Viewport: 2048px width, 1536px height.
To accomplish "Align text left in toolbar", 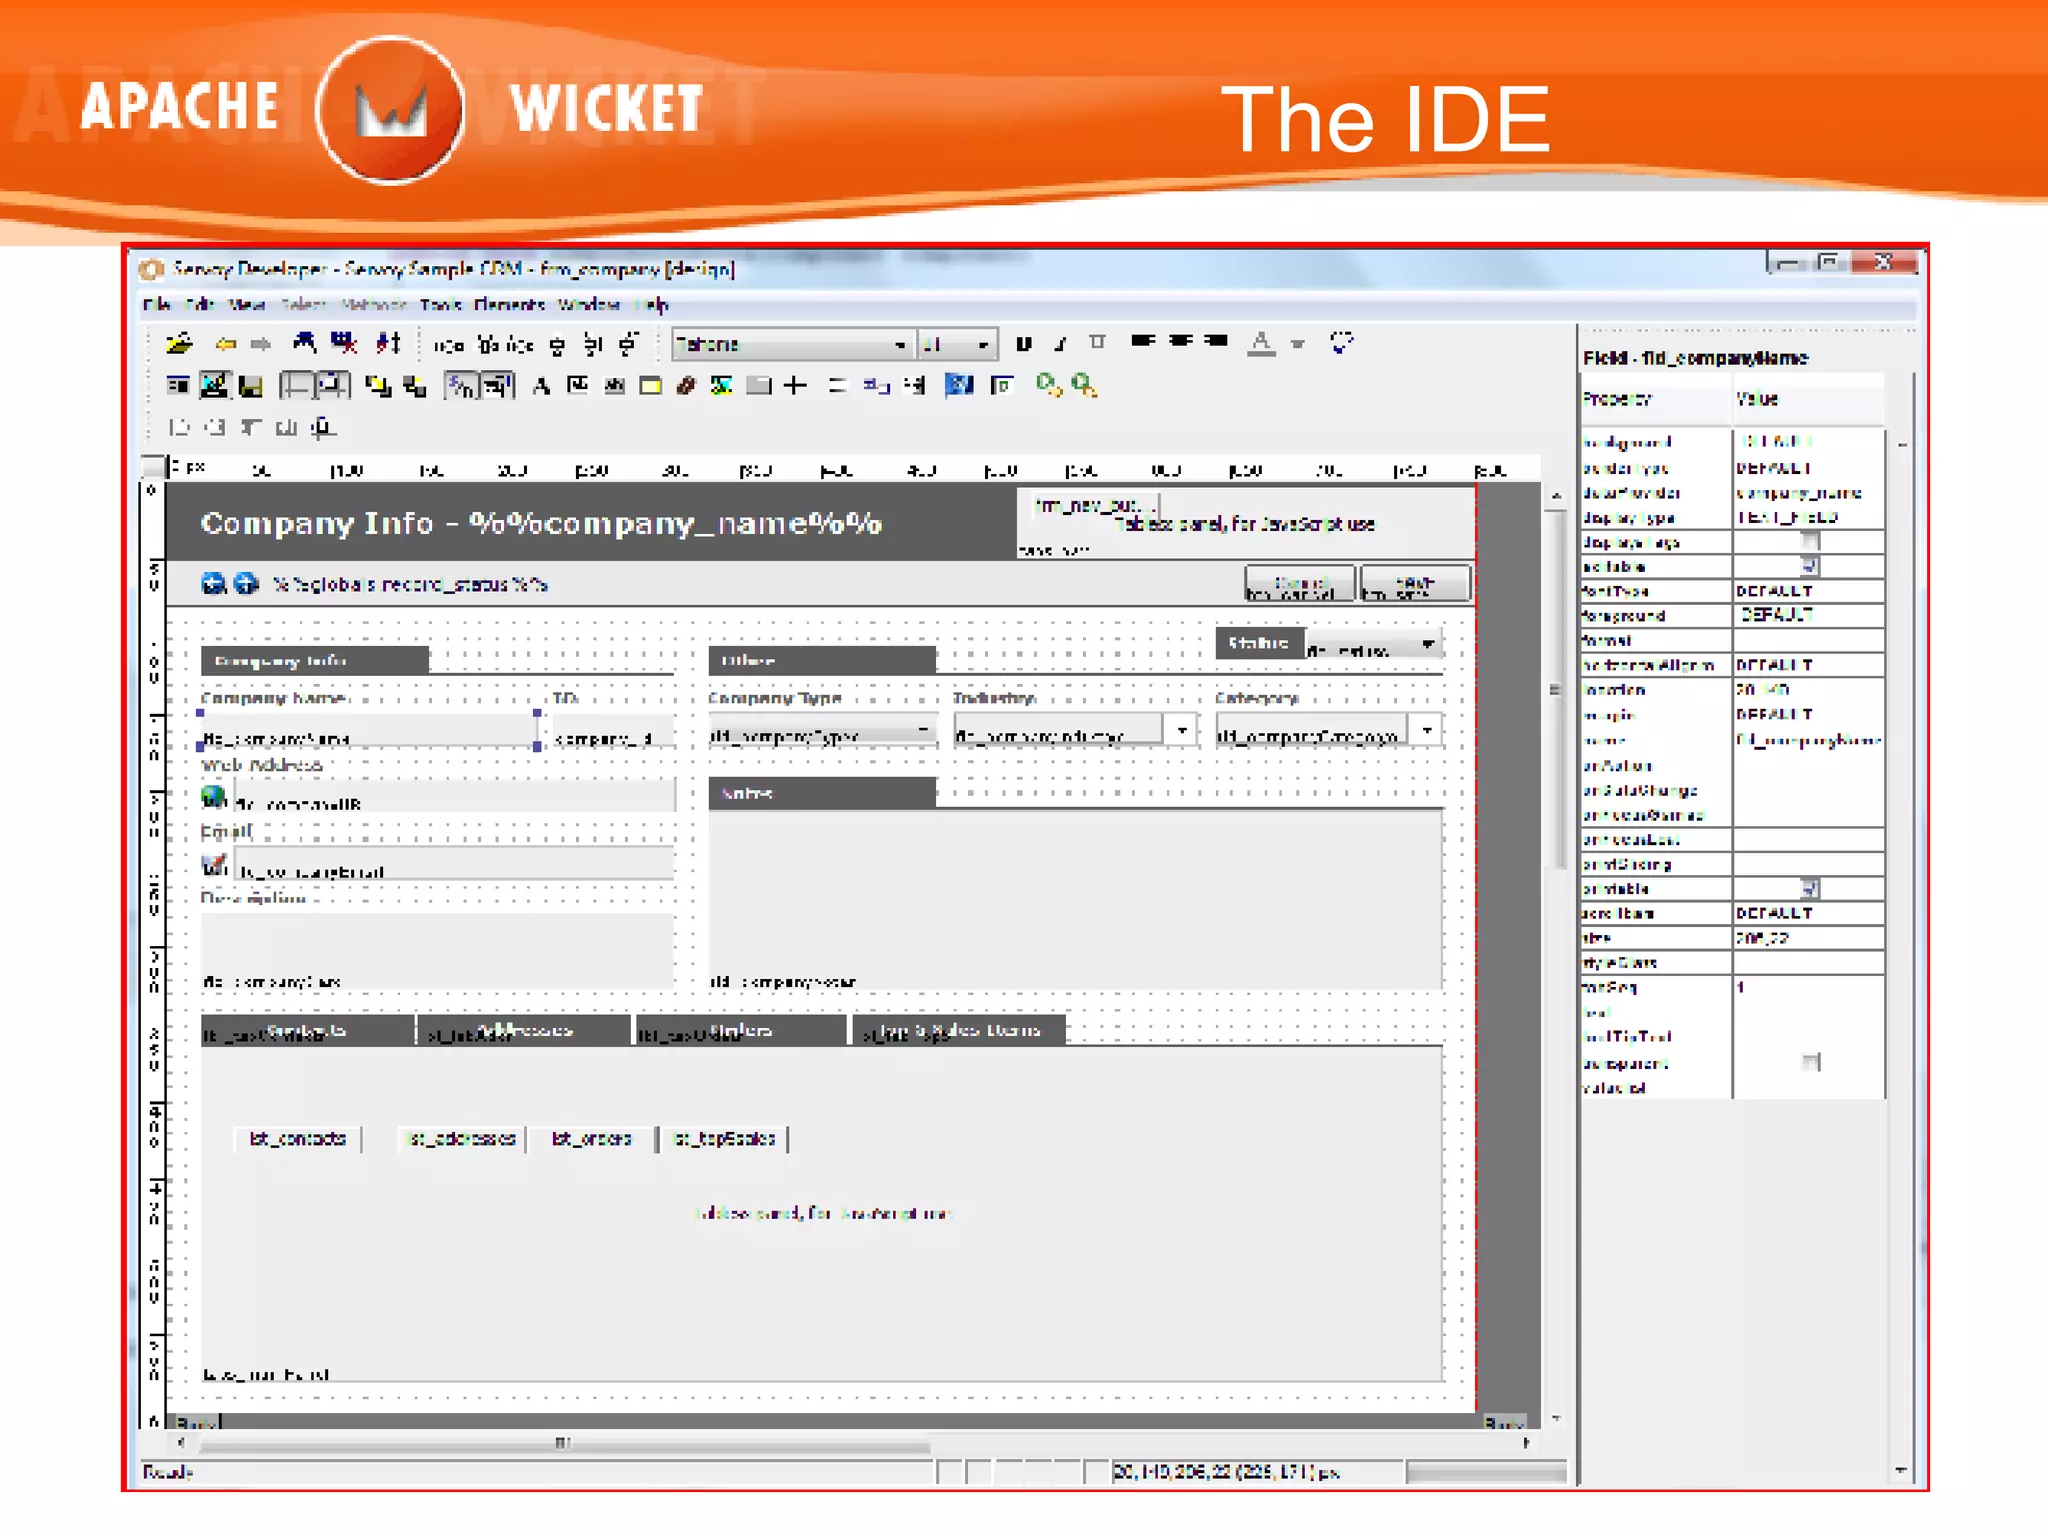I will click(x=1143, y=342).
